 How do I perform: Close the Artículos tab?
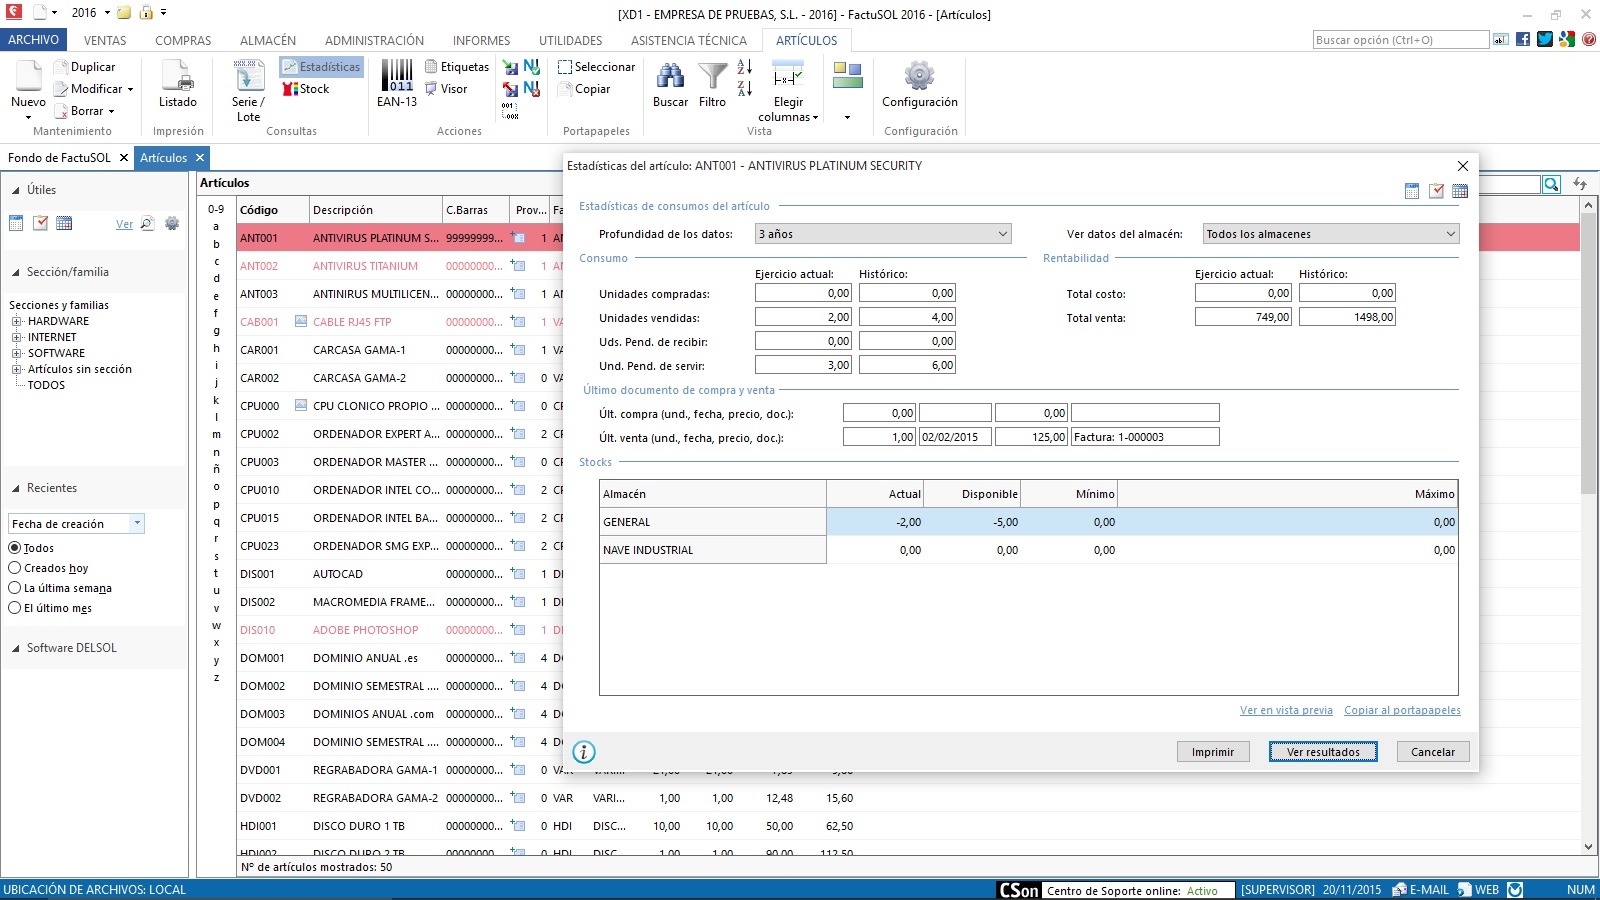pyautogui.click(x=200, y=158)
